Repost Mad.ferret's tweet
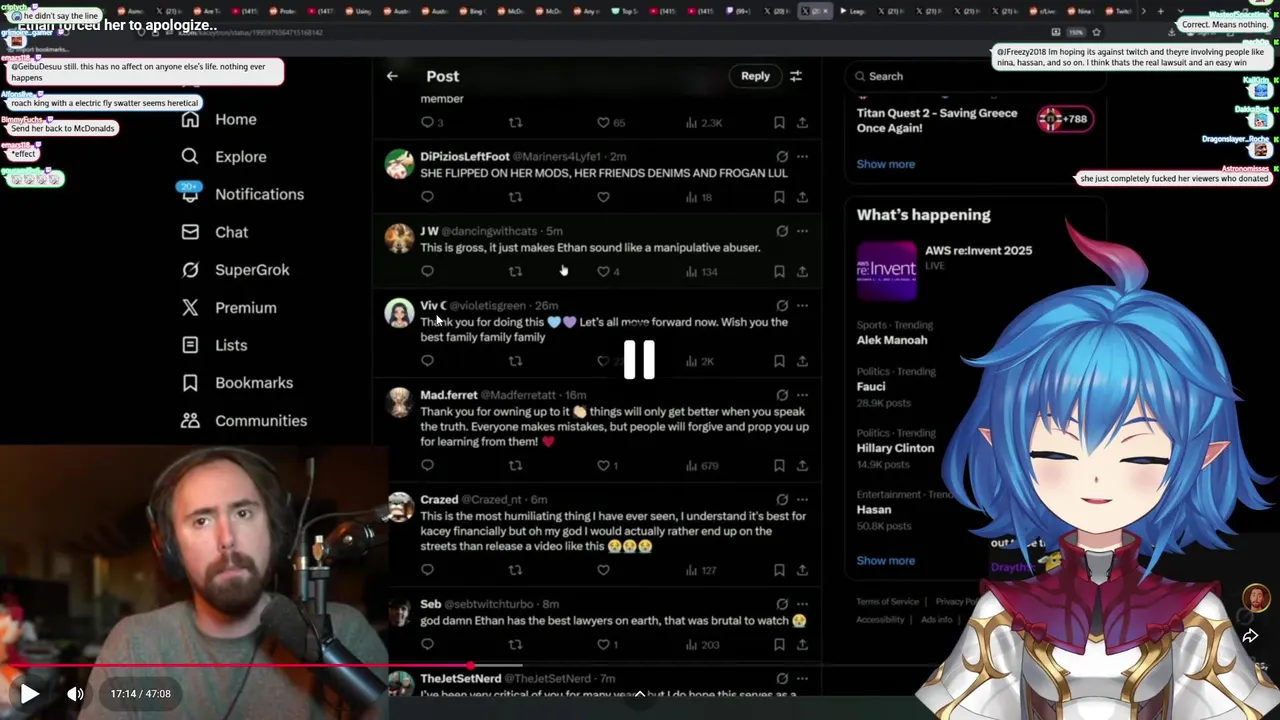The height and width of the screenshot is (720, 1280). point(515,465)
